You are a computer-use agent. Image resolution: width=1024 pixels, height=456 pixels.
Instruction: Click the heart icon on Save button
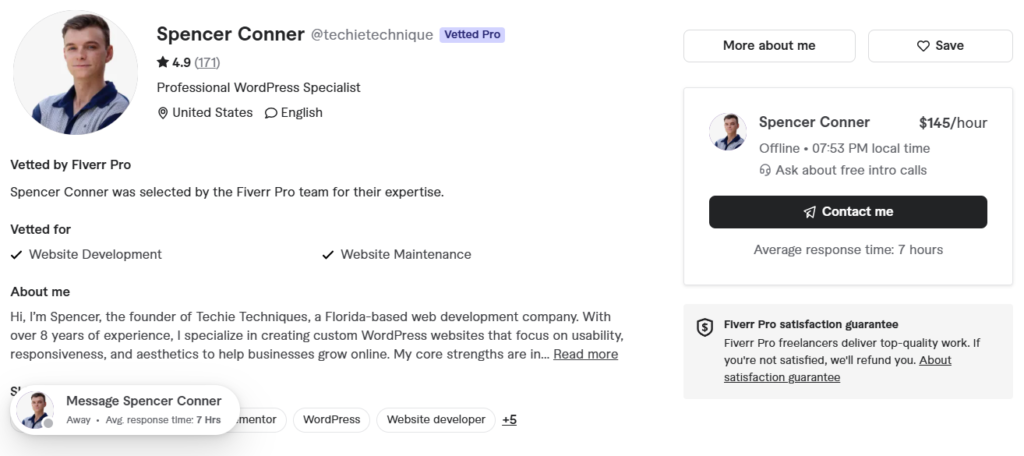(x=923, y=46)
